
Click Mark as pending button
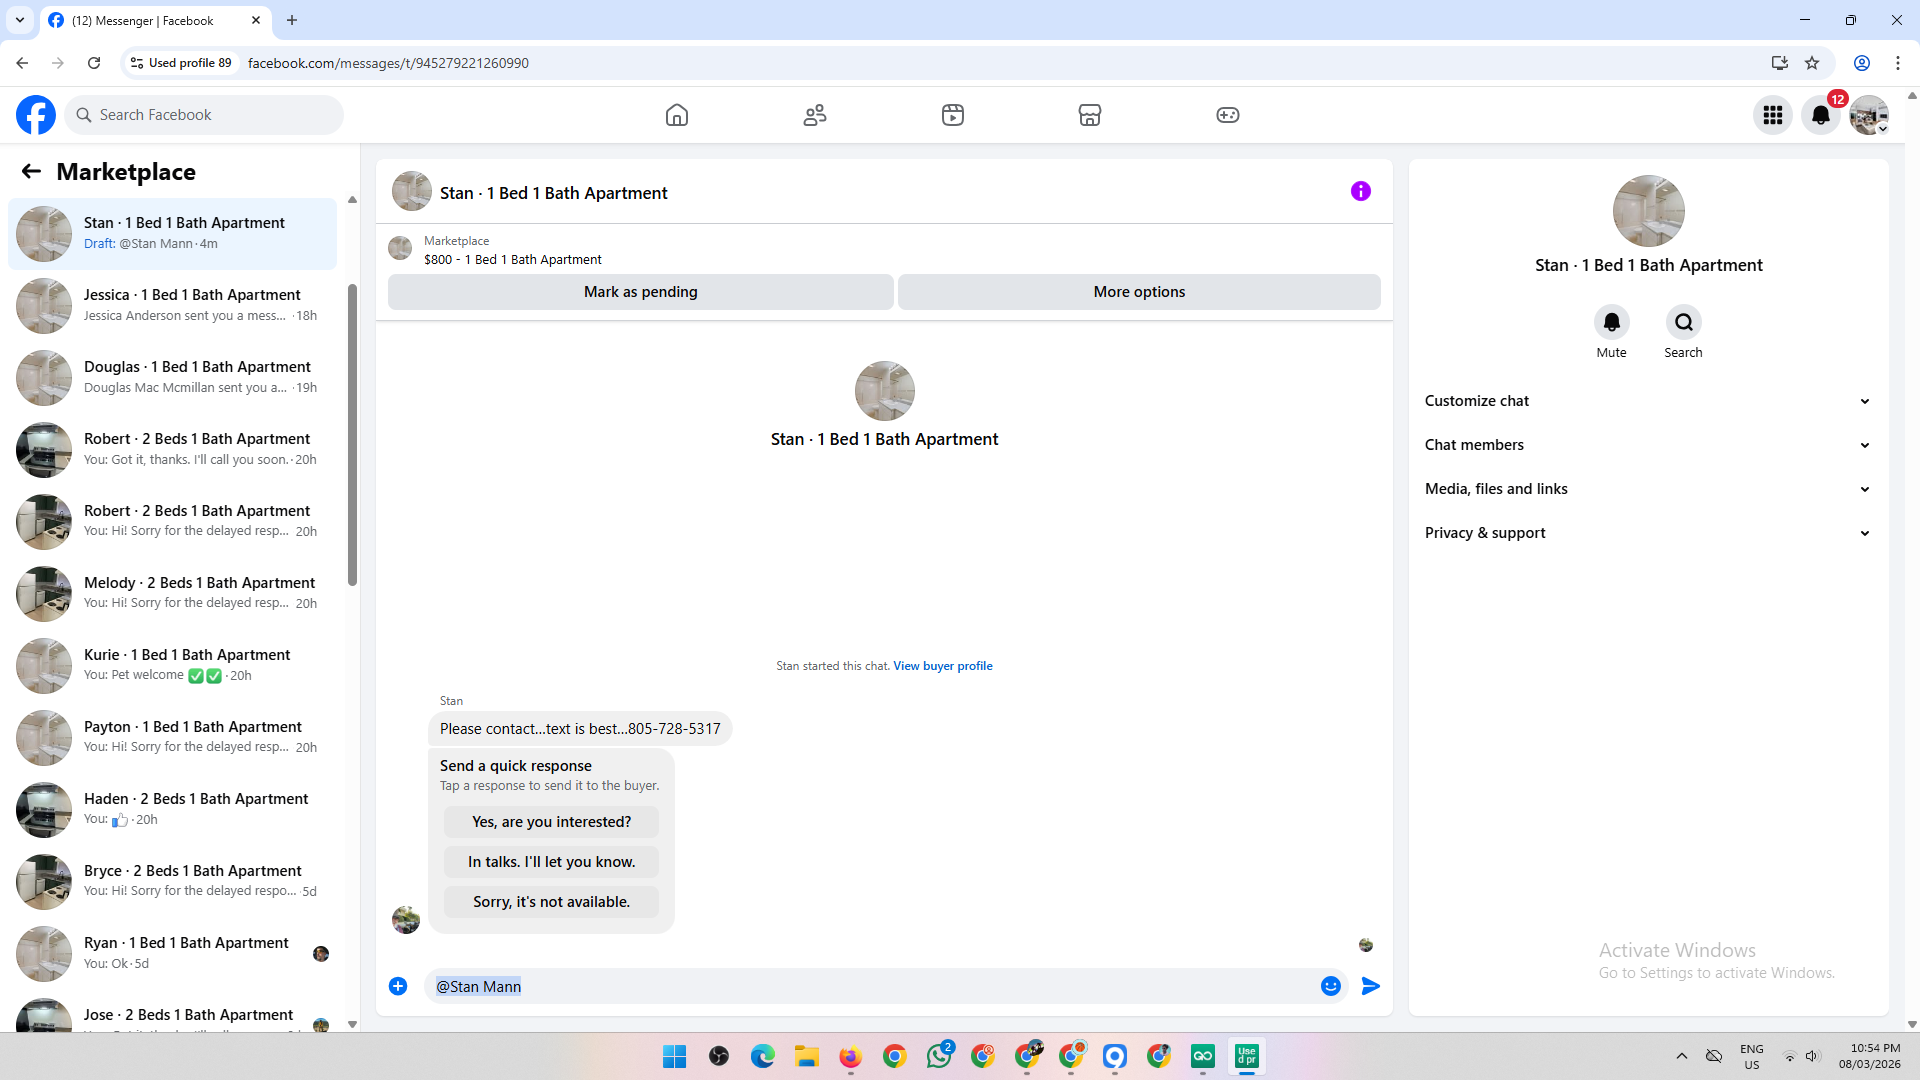point(640,292)
